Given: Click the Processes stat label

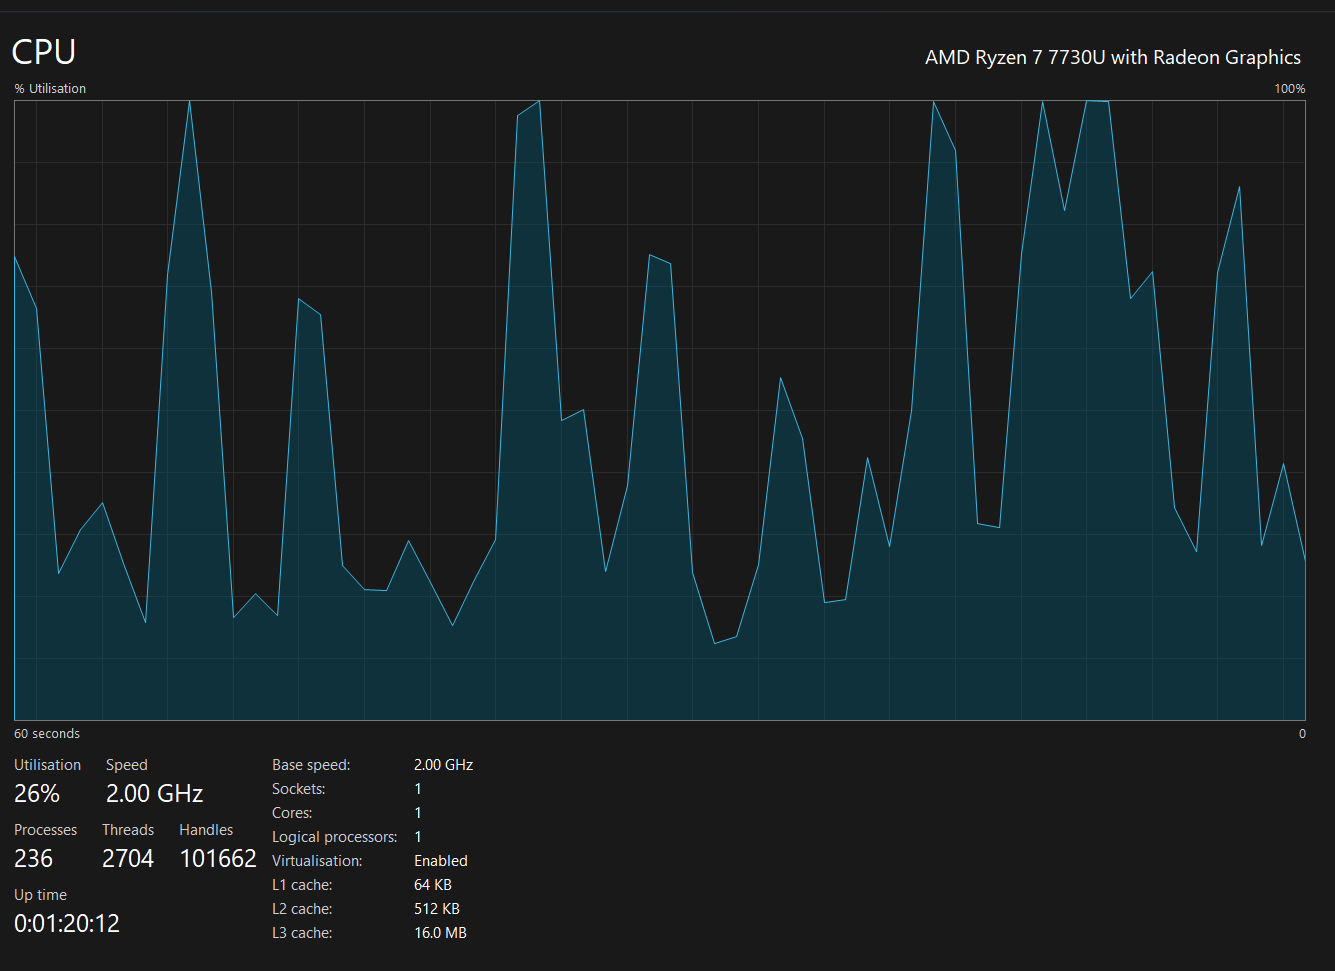Looking at the screenshot, I should tap(45, 829).
